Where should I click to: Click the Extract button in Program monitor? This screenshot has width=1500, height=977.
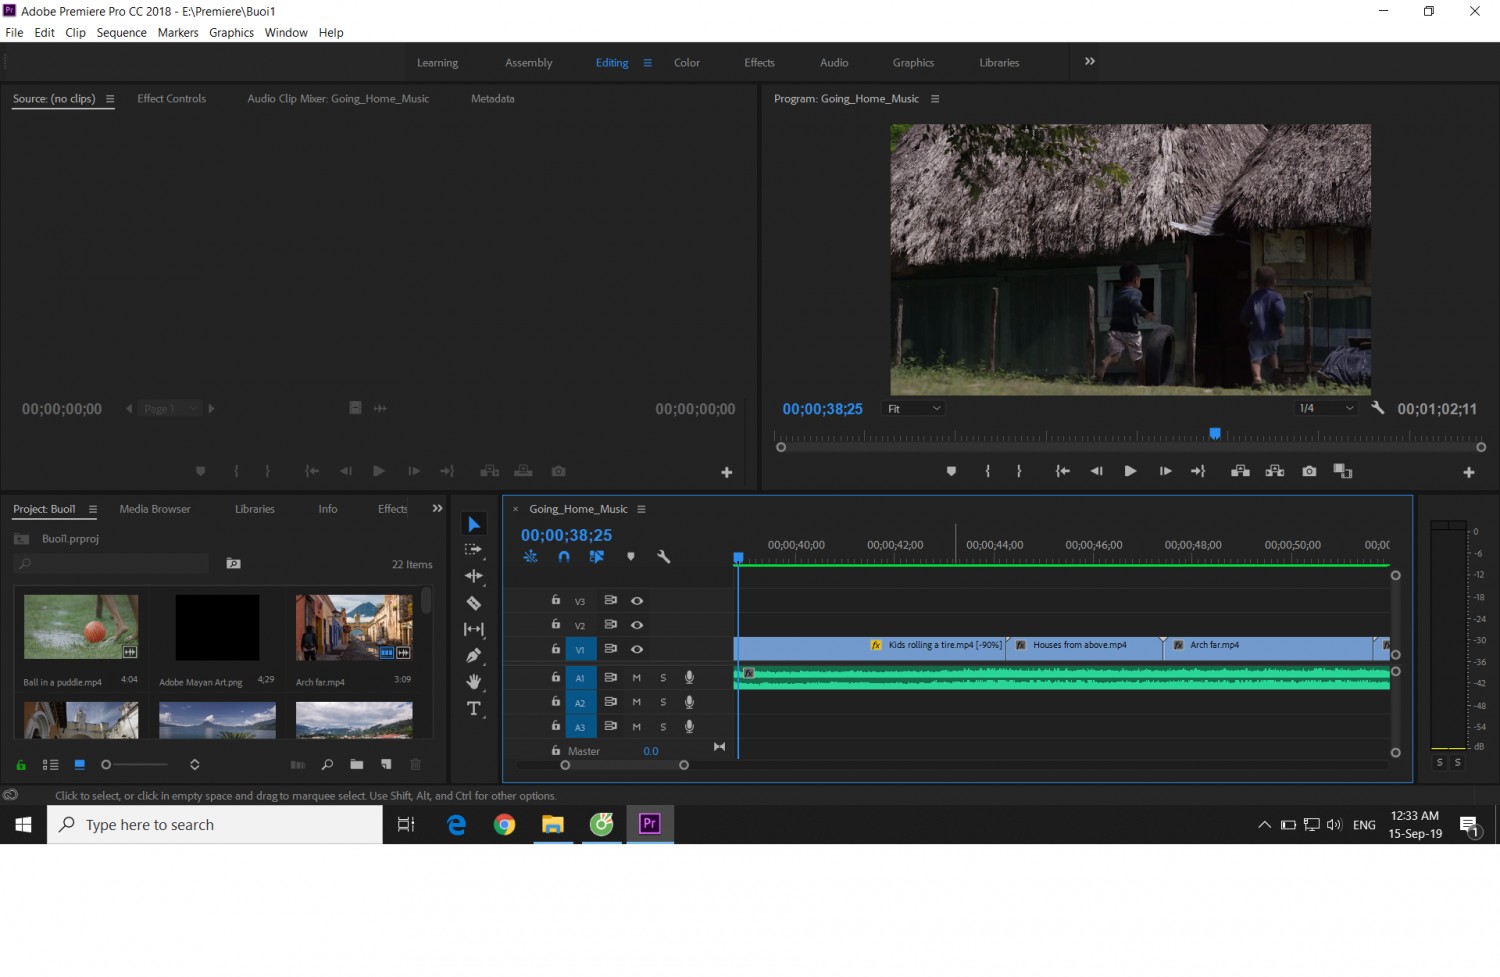[1275, 471]
